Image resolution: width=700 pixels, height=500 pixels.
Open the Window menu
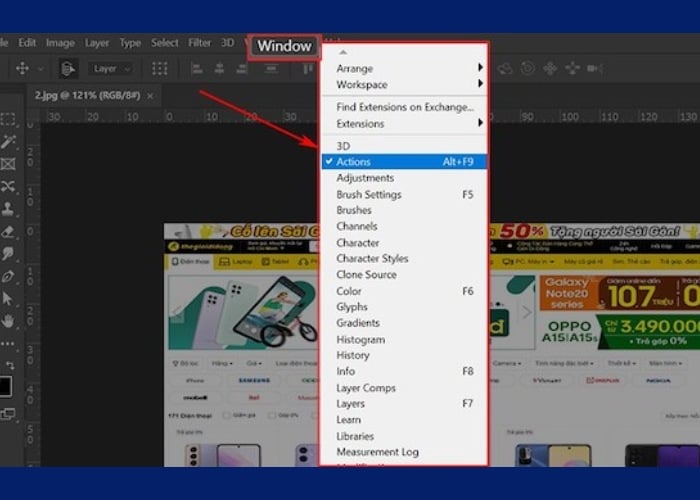point(284,46)
